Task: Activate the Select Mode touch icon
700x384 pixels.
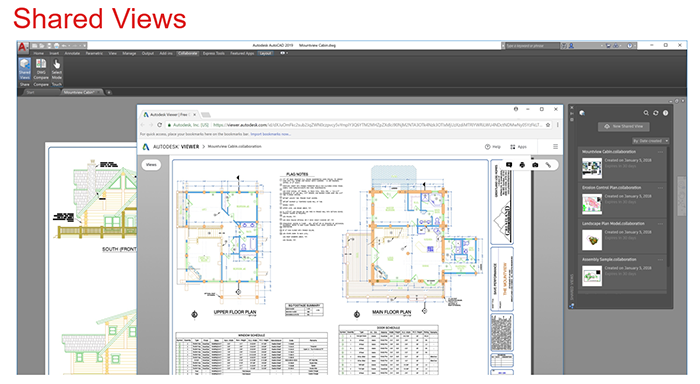Action: coord(57,68)
